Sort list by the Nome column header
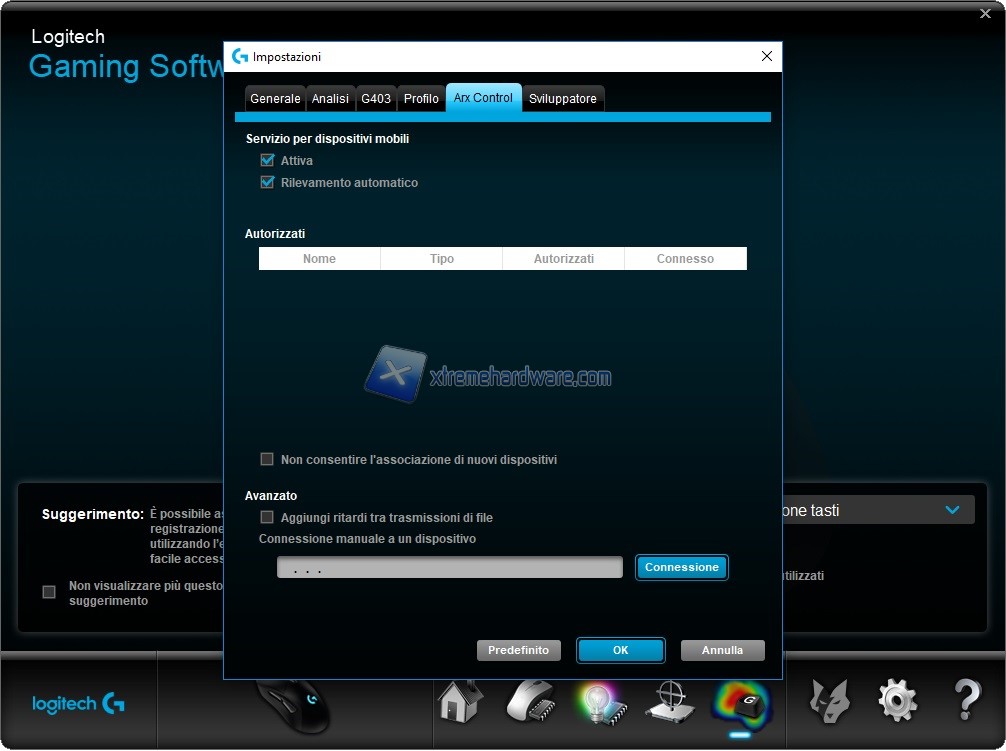1006x751 pixels. (319, 259)
